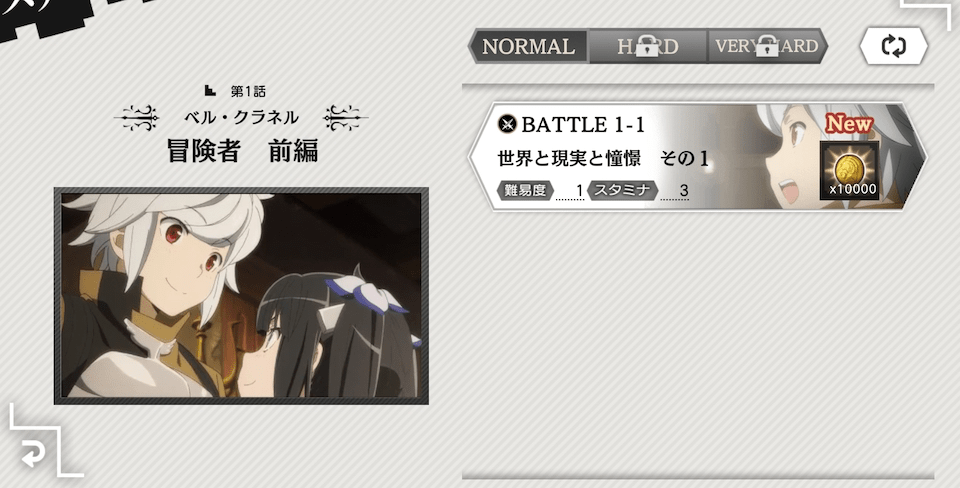
Task: Click the back arrow icon
Action: [x=34, y=455]
